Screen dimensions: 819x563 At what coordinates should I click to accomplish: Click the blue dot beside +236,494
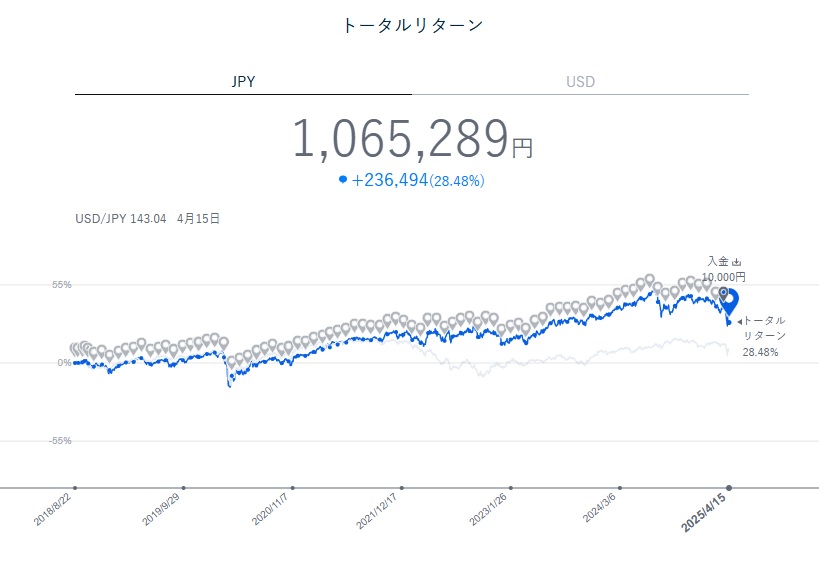click(343, 180)
